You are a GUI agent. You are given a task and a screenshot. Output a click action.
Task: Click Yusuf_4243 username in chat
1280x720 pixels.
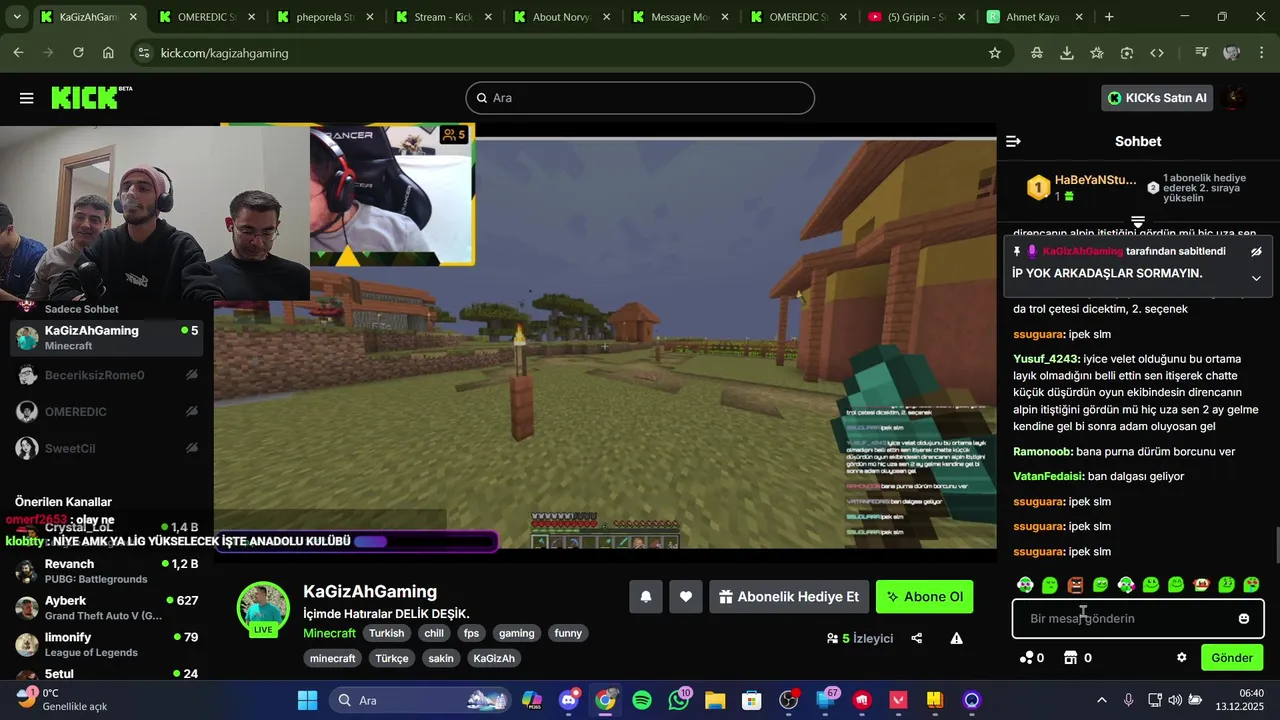tap(1046, 359)
